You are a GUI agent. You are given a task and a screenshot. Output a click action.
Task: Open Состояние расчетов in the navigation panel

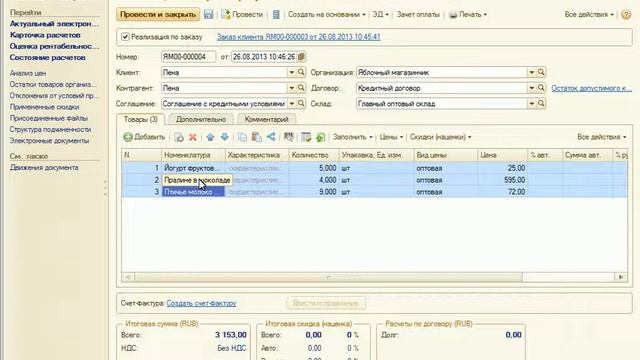click(x=47, y=58)
